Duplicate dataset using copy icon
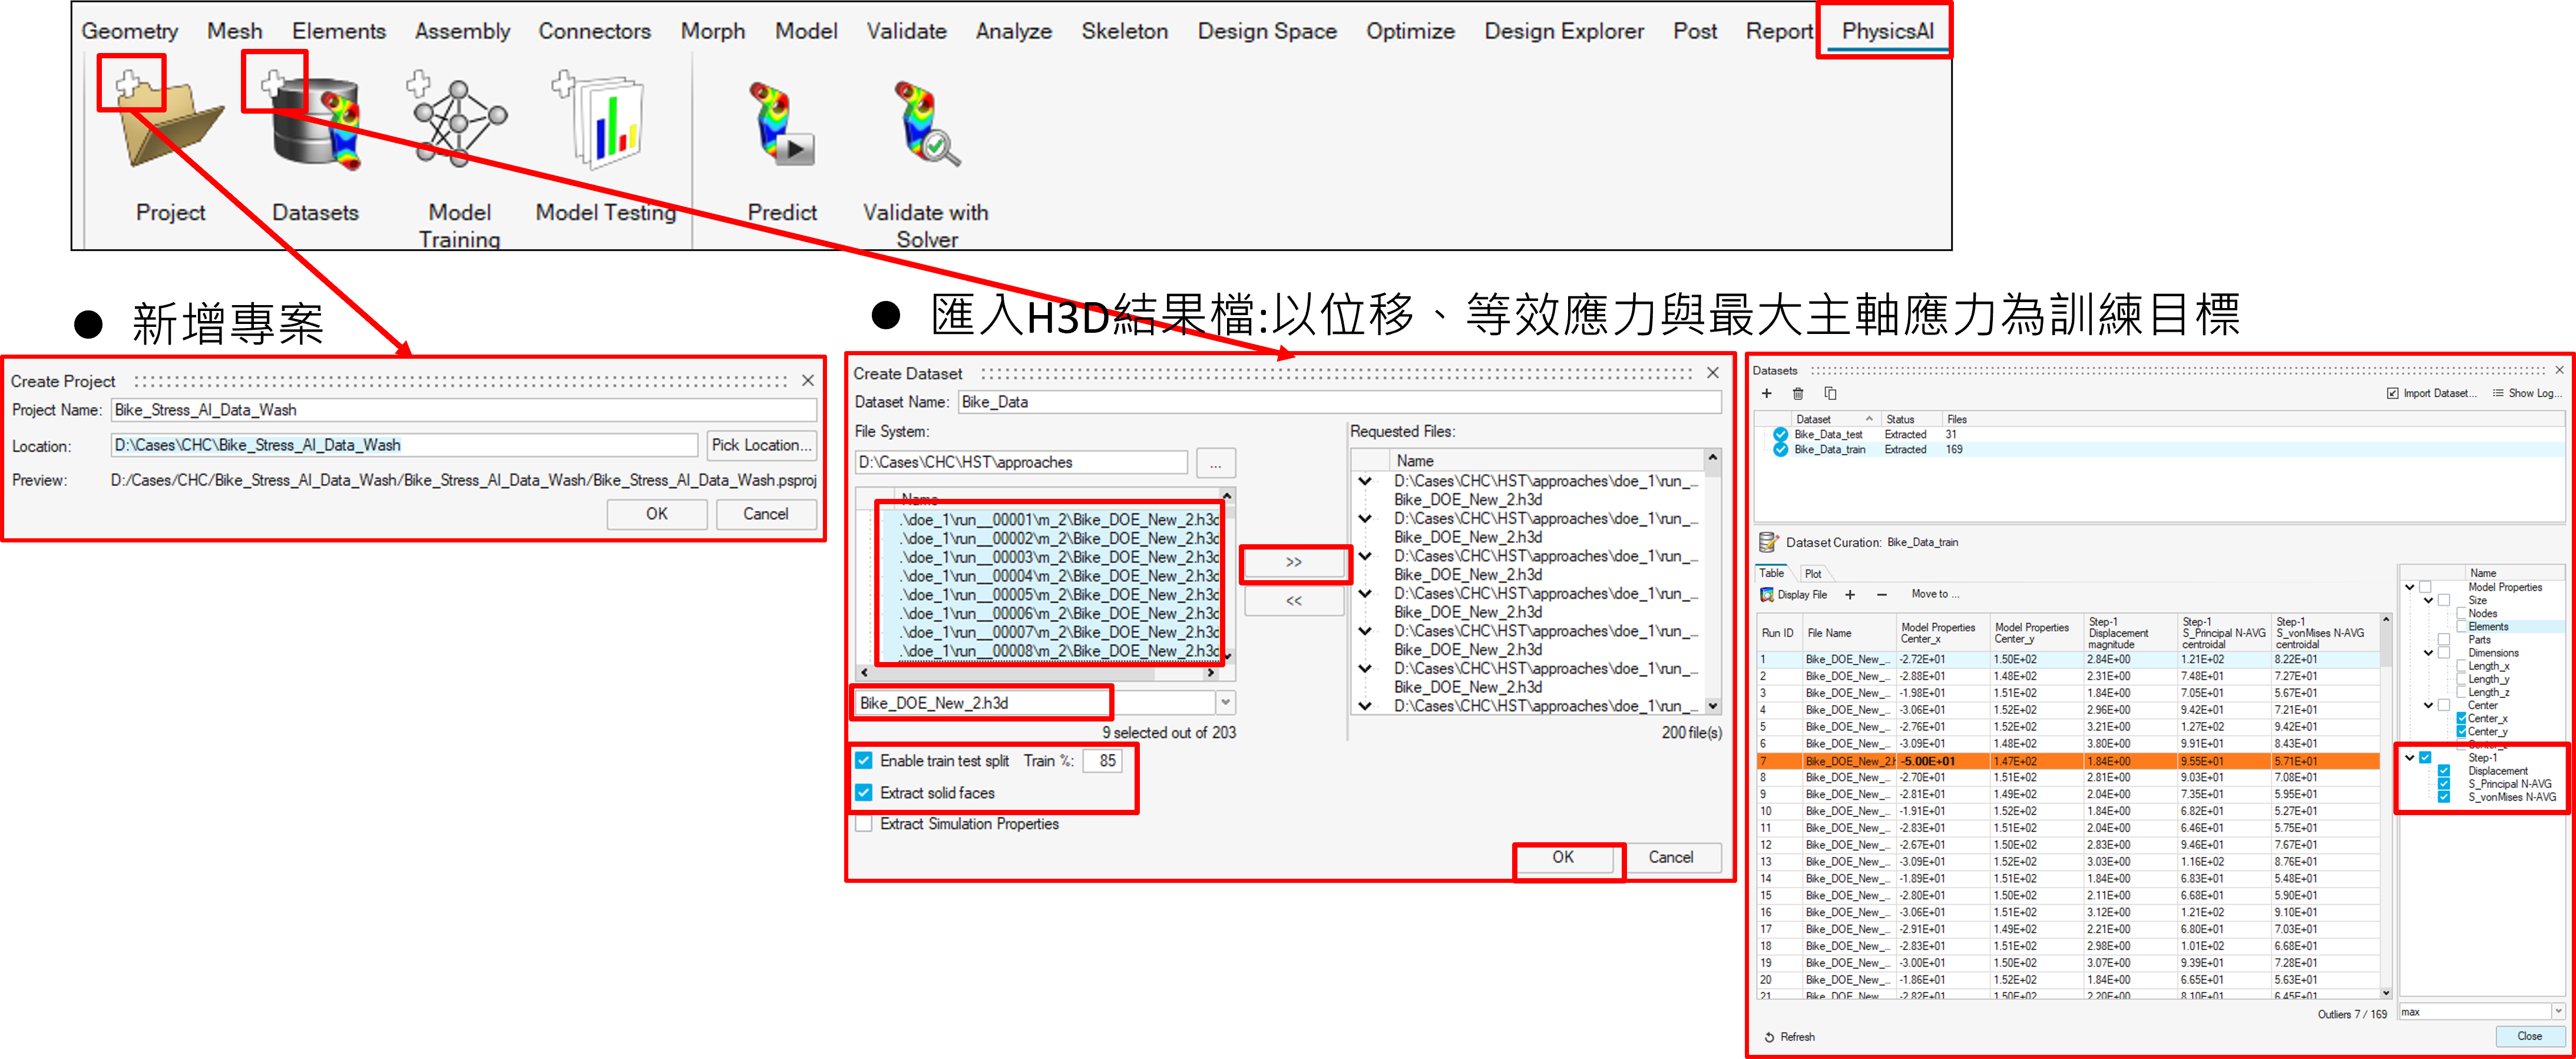Viewport: 2576px width, 1059px height. point(1830,394)
